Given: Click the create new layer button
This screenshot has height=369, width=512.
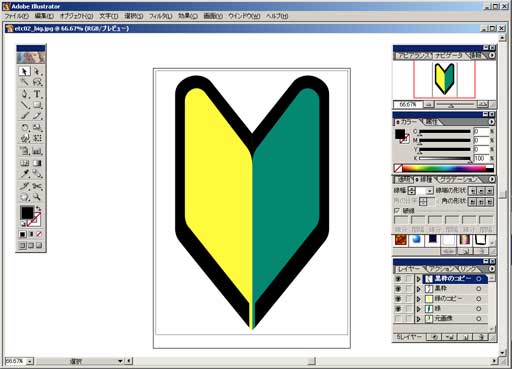Looking at the screenshot, I should pyautogui.click(x=466, y=337).
